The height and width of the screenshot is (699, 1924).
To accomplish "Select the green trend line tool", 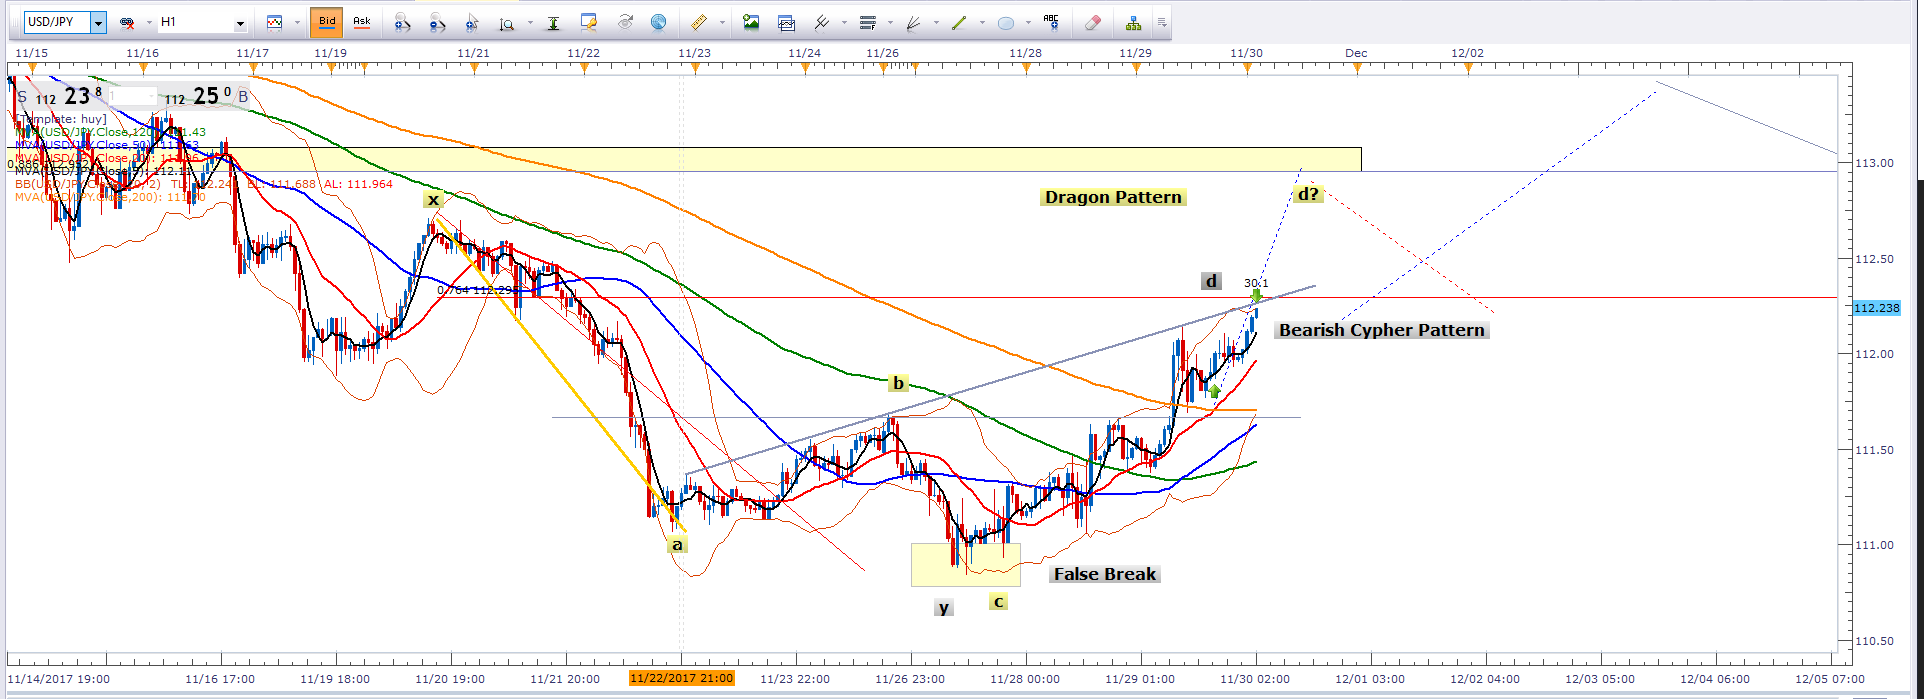I will pyautogui.click(x=959, y=22).
